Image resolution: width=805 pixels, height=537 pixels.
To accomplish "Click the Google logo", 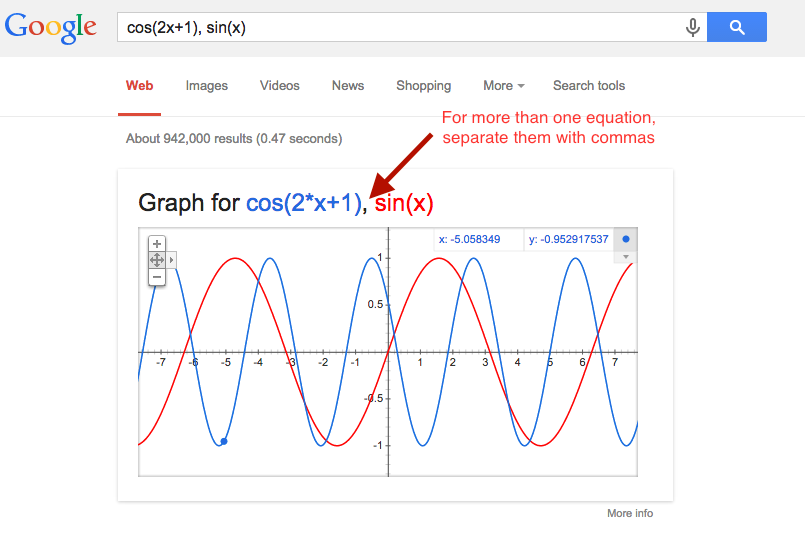I will pyautogui.click(x=51, y=27).
